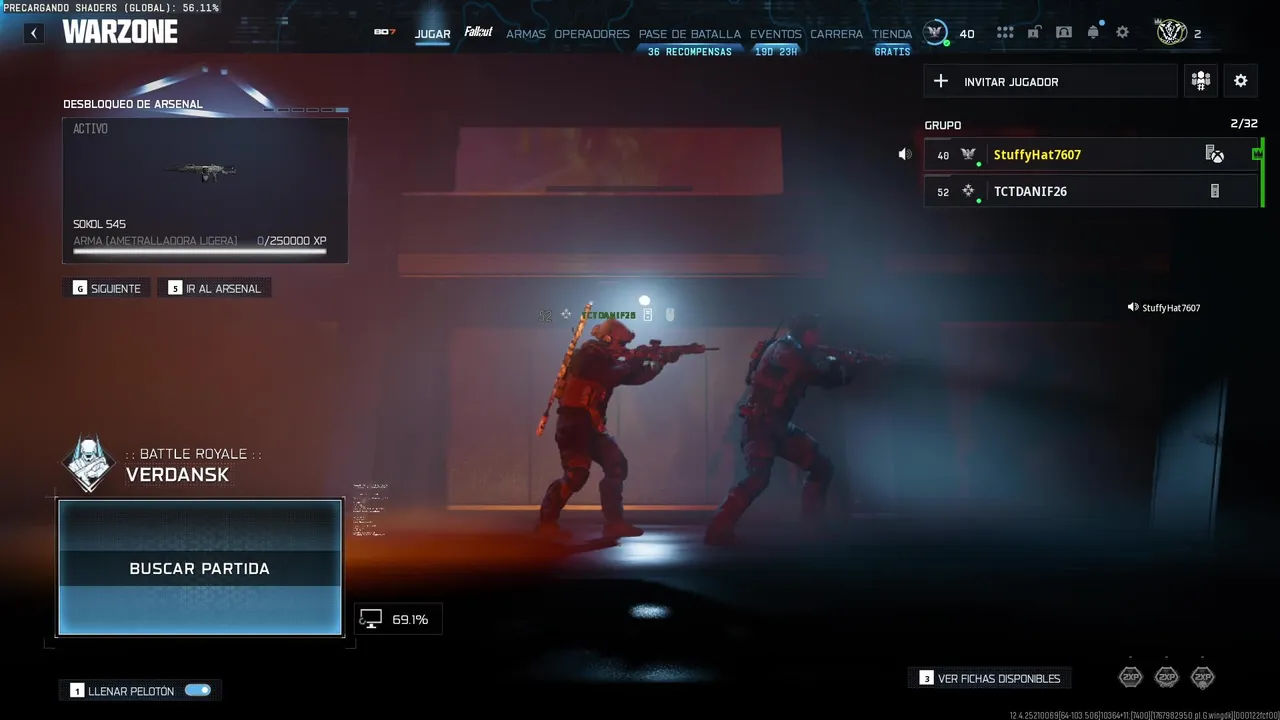Open the player rank emblem level 40
Screen dimensions: 1280x720
coord(935,33)
